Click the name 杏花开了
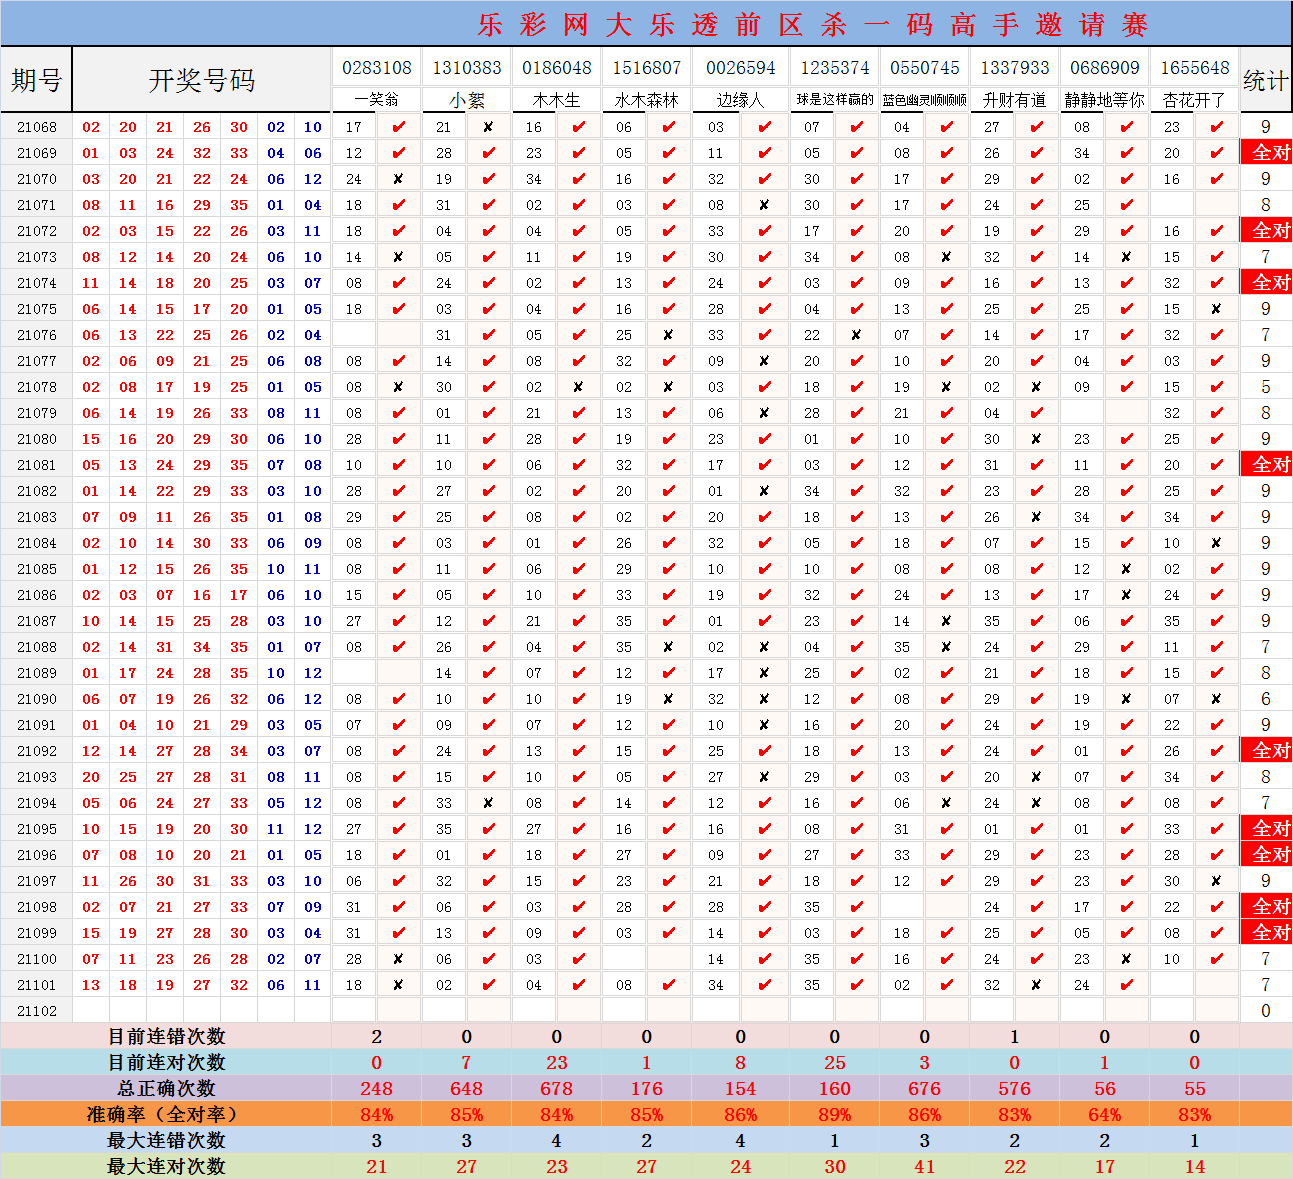The width and height of the screenshot is (1293, 1179). coord(1194,100)
